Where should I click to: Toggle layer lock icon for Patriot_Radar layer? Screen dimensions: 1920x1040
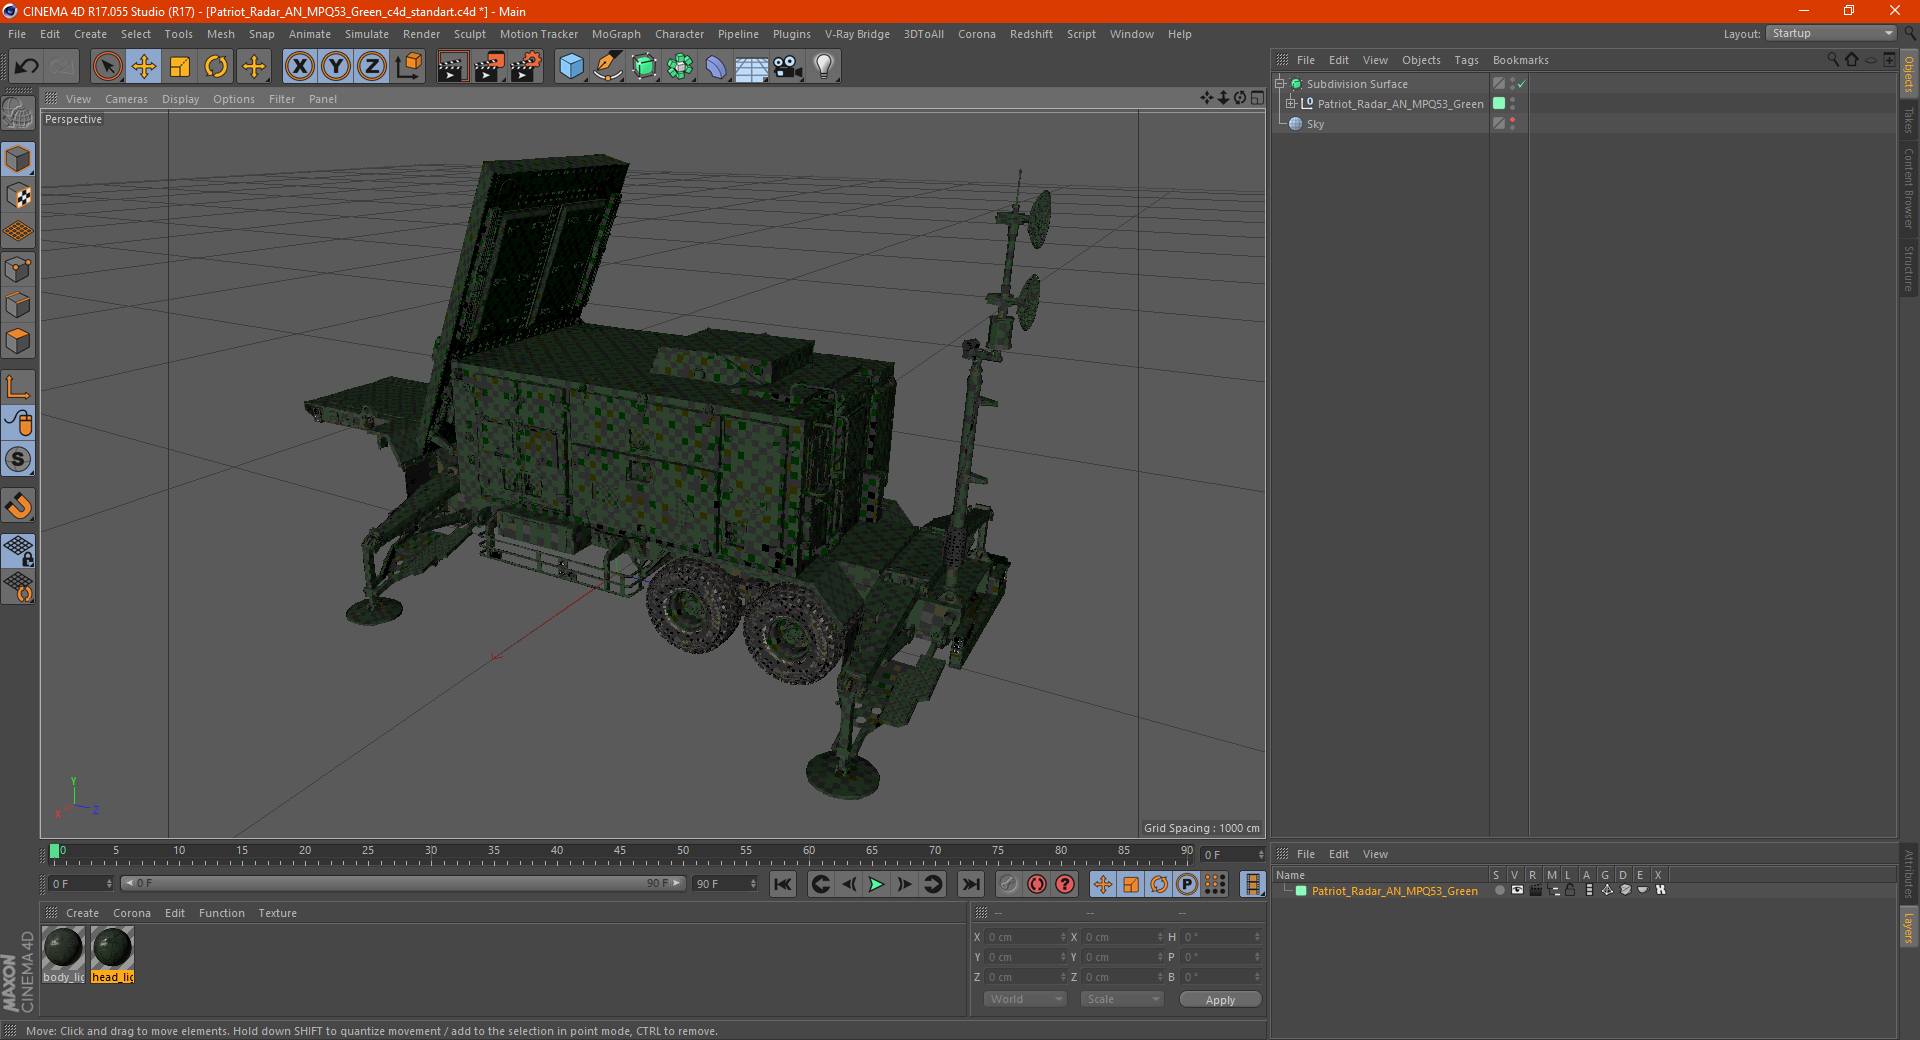1570,890
